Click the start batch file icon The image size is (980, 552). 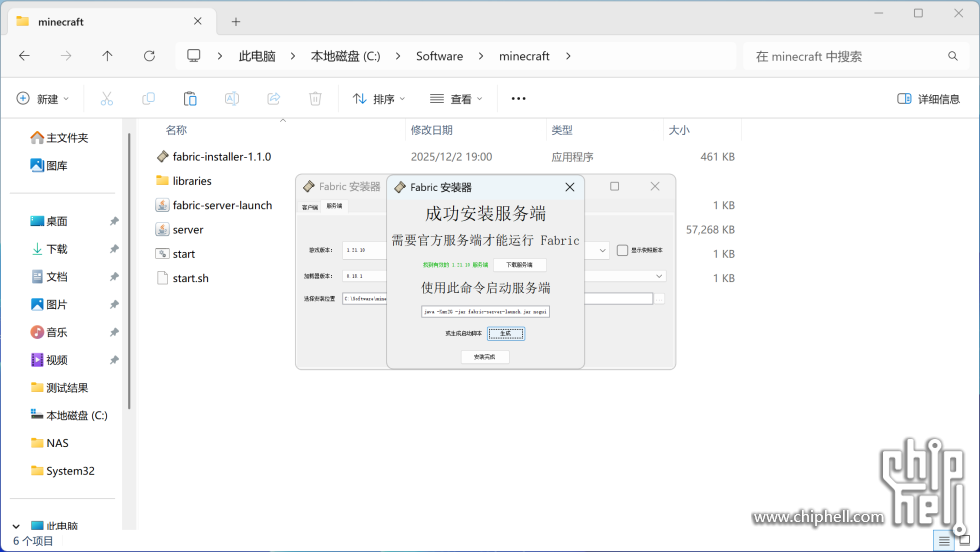(163, 254)
